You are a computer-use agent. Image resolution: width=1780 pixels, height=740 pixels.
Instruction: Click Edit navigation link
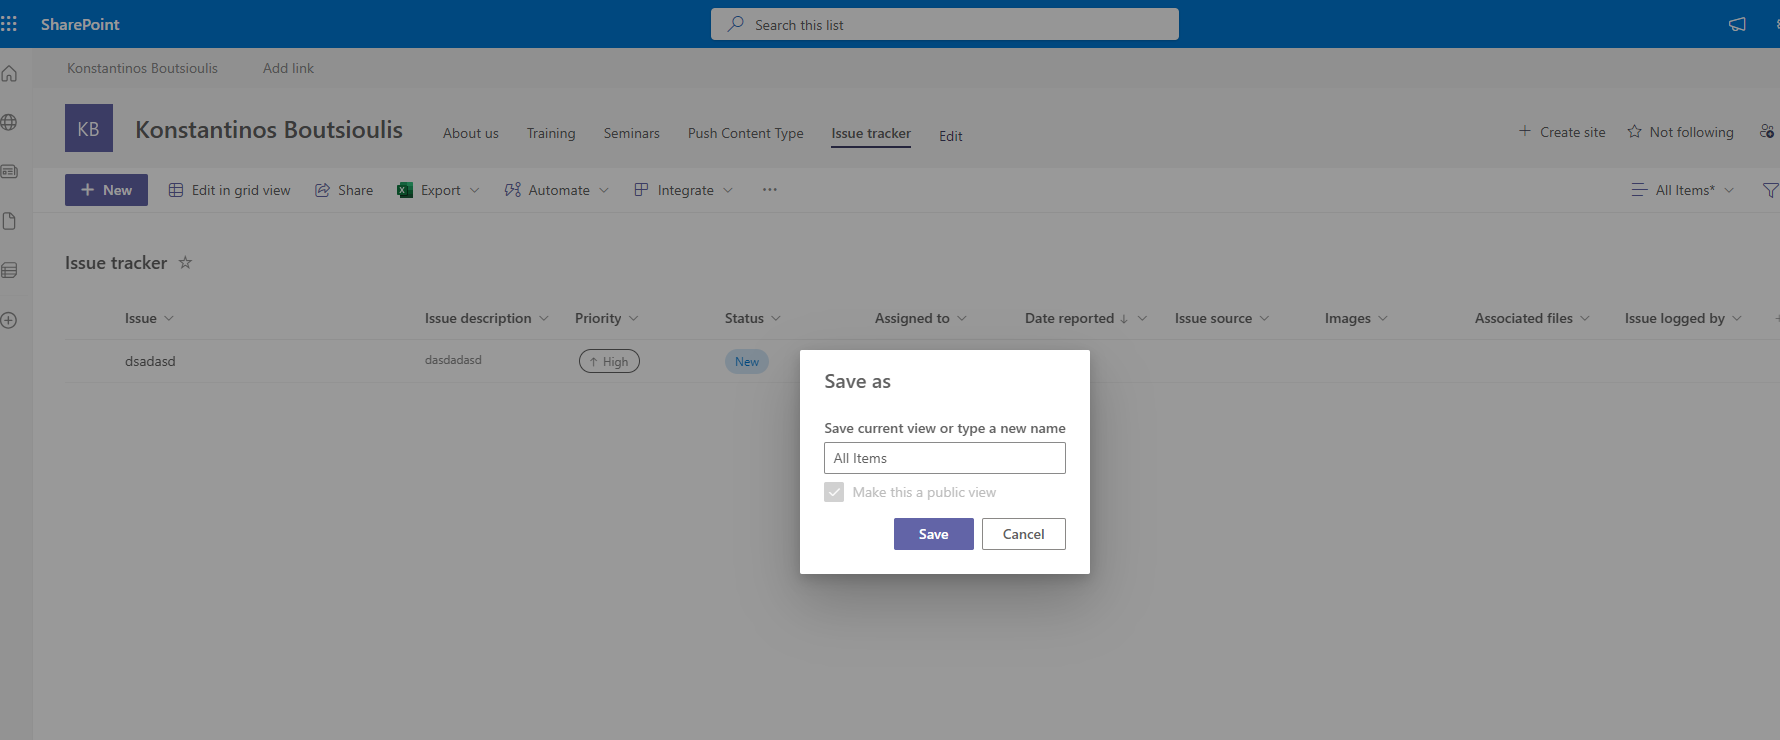tap(951, 136)
